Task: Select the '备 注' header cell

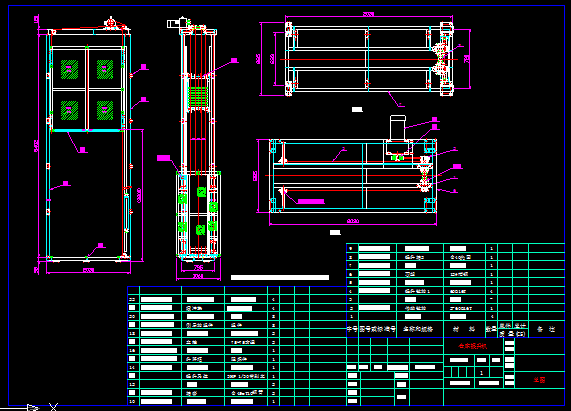Action: pos(546,329)
